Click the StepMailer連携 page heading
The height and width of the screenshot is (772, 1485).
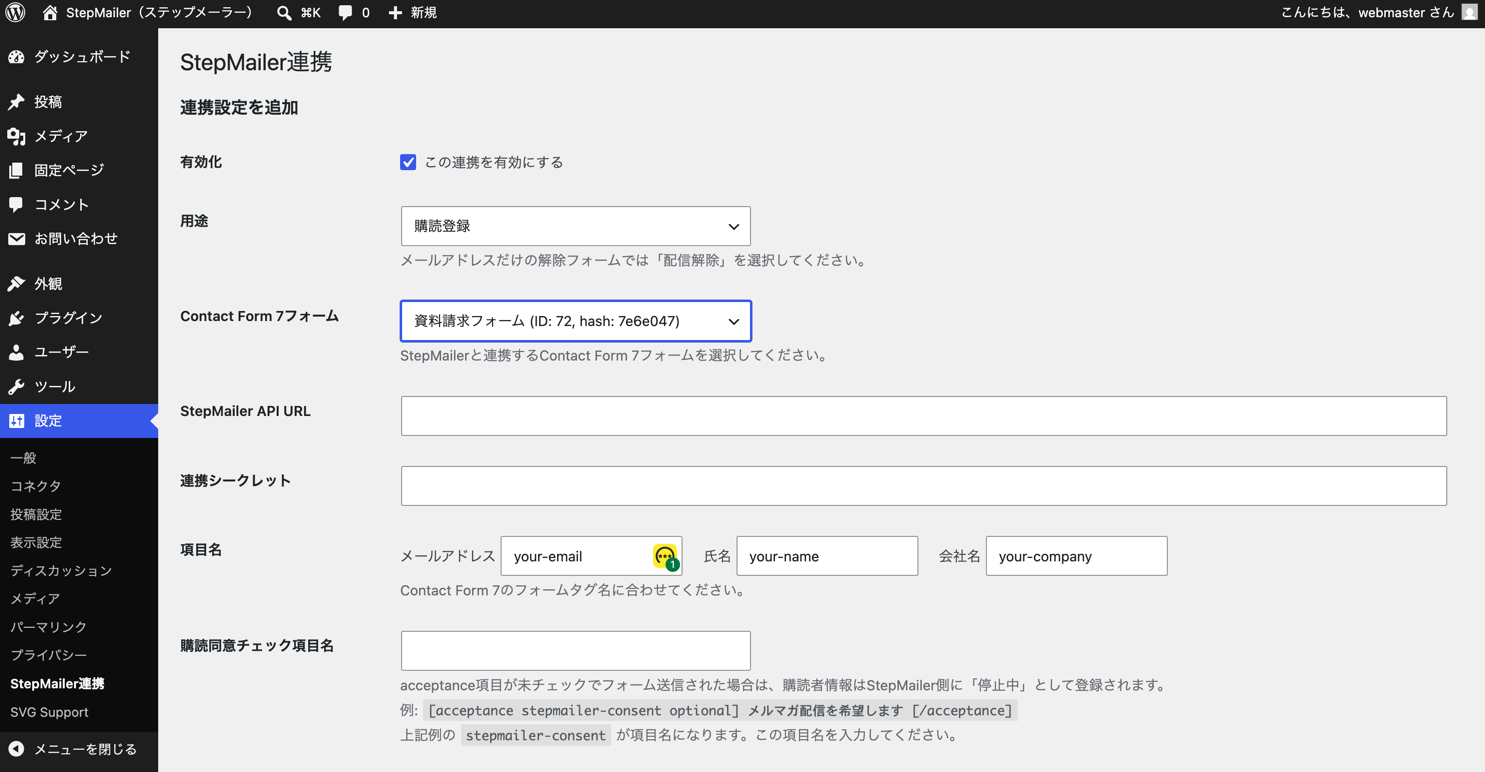click(256, 62)
